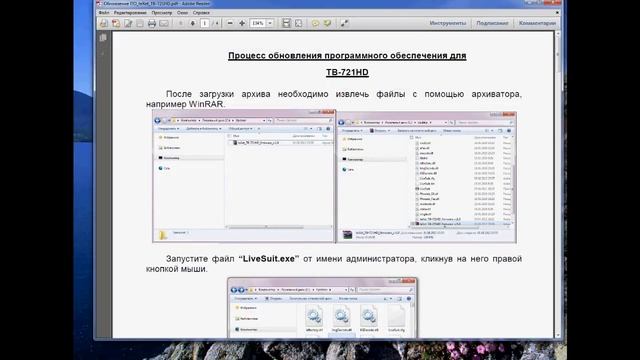This screenshot has height=360, width=640.
Task: Click the vertical scrollbar down arrow
Action: (x=558, y=335)
